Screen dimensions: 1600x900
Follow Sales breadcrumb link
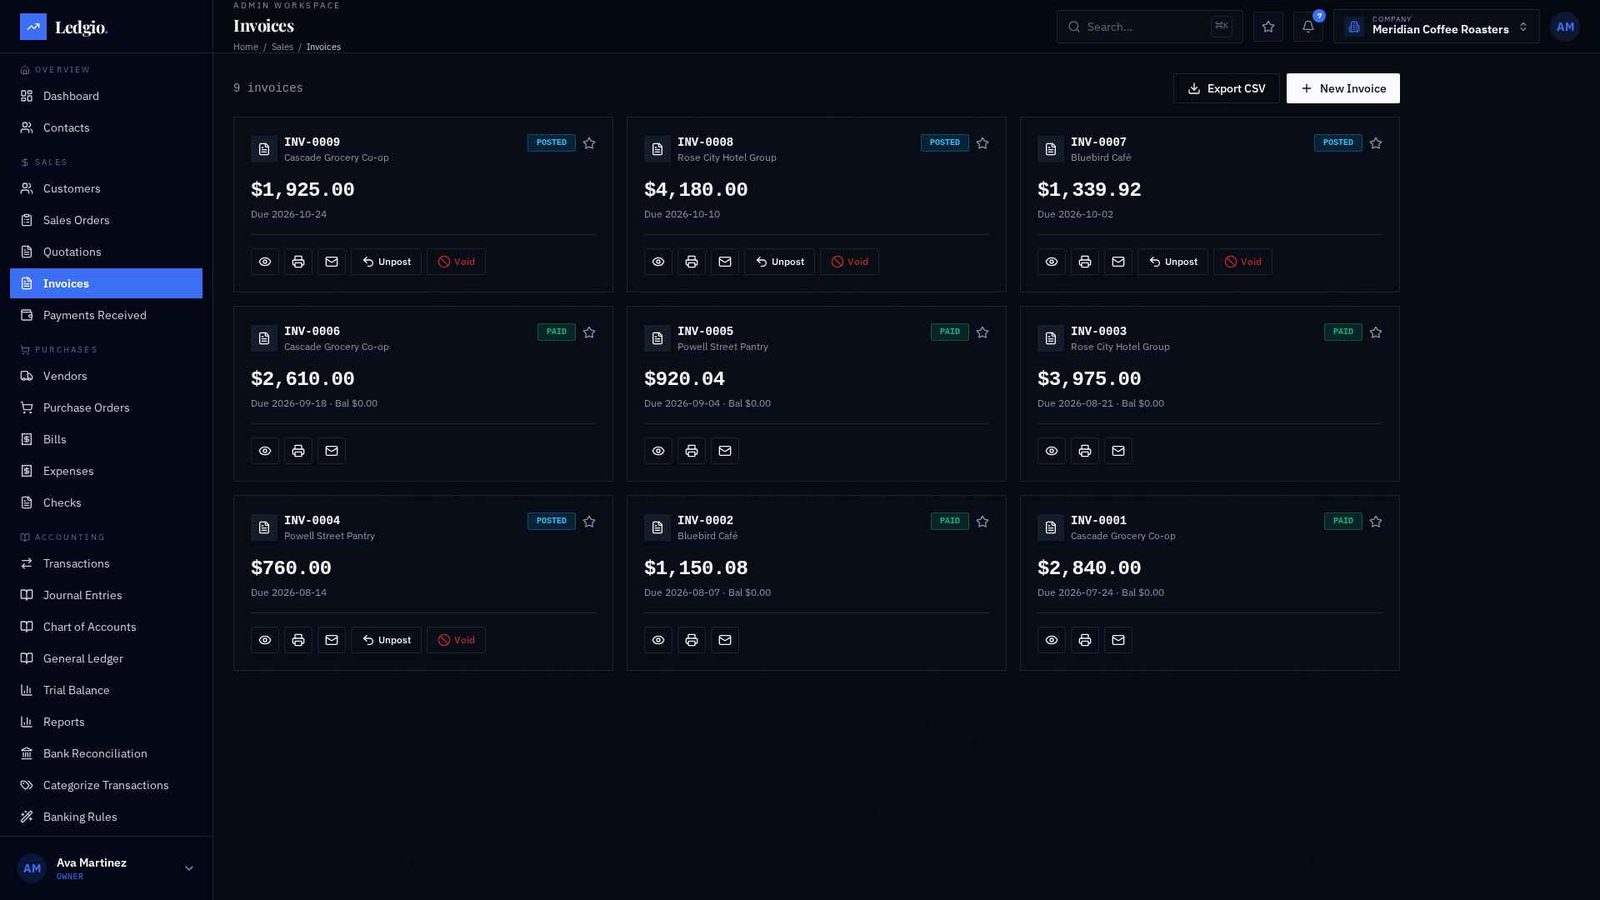tap(282, 47)
